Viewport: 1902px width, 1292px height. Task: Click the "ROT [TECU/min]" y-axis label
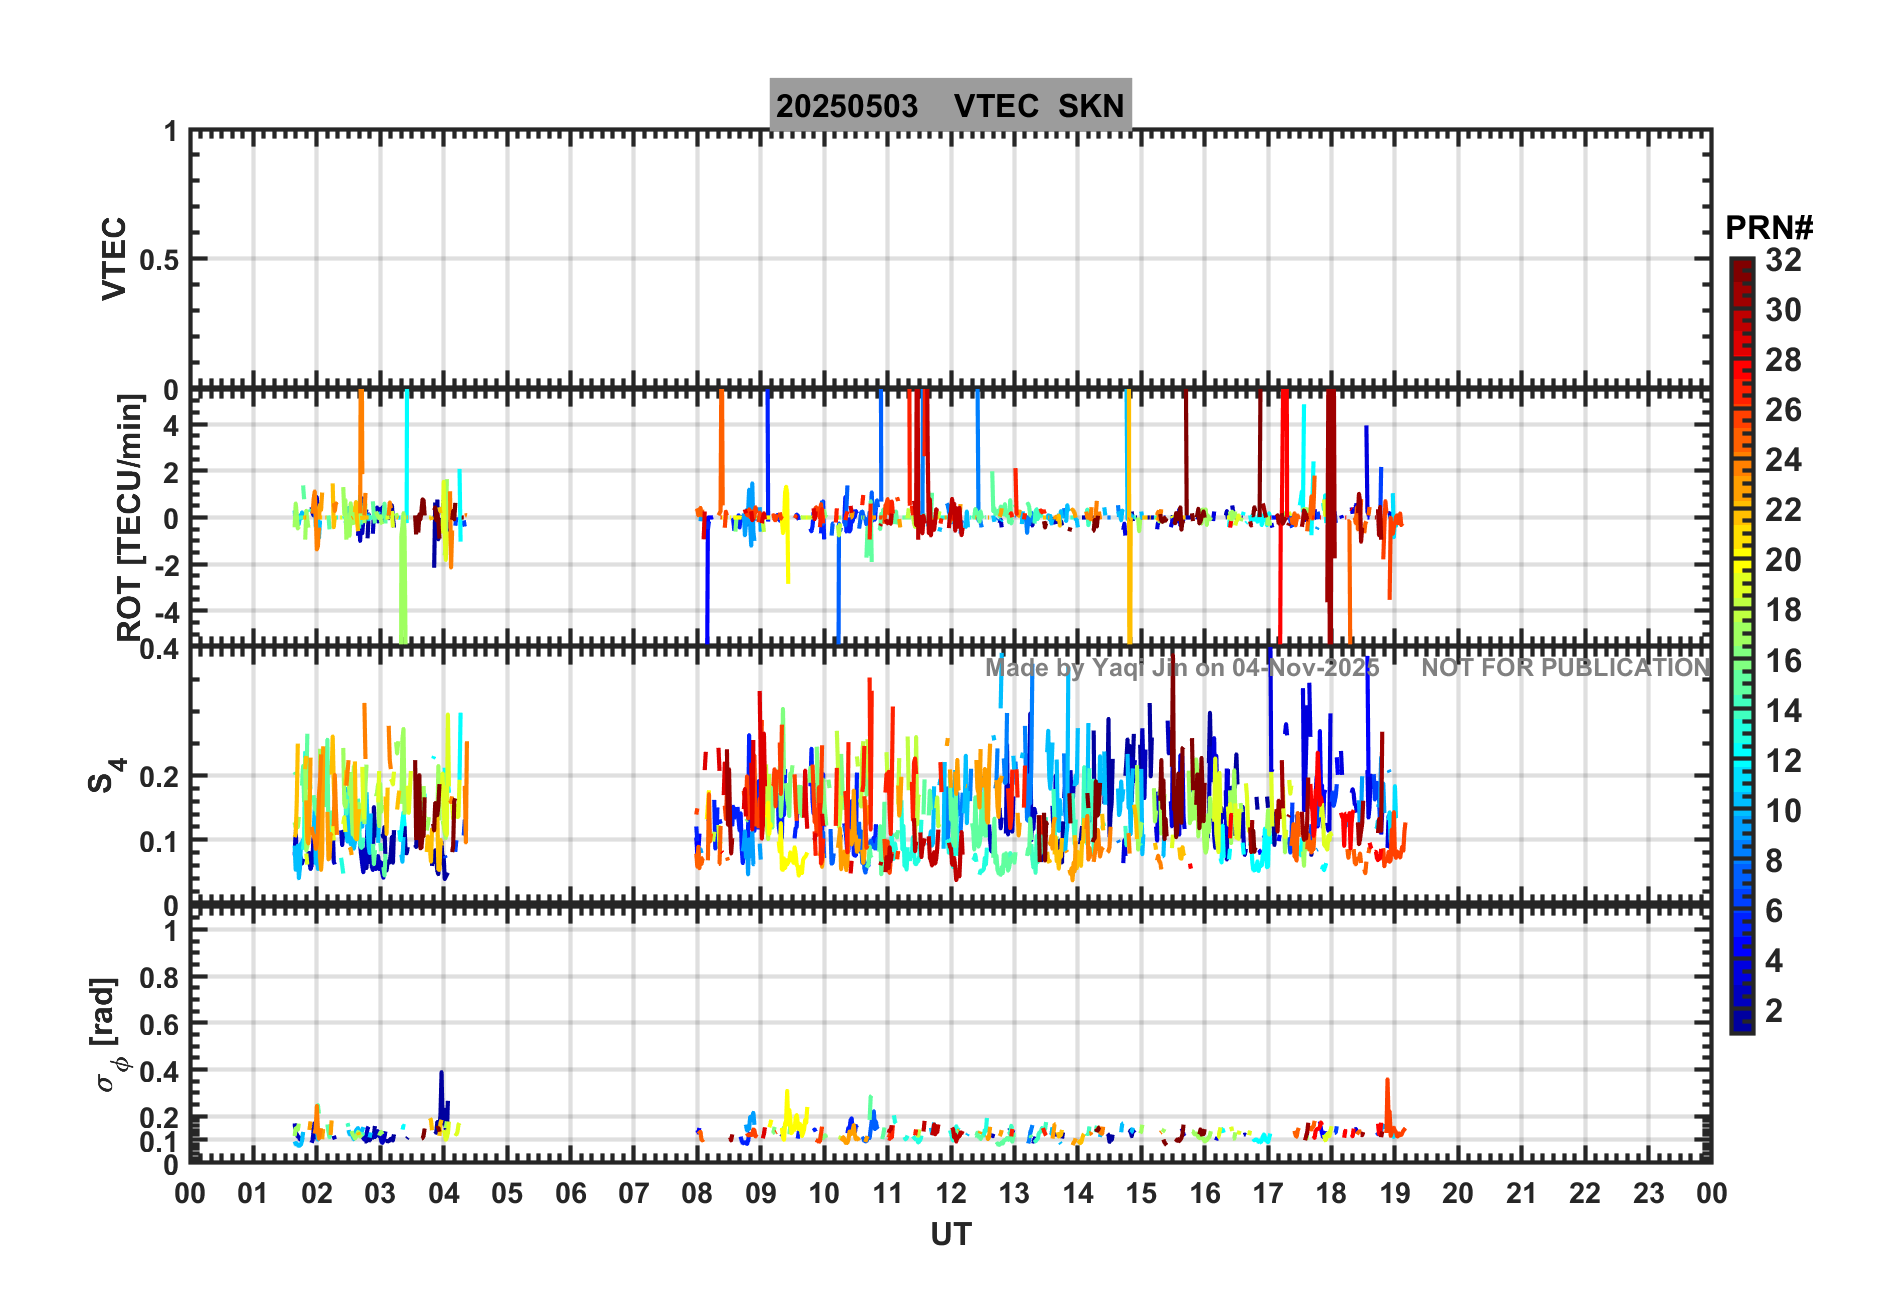[x=130, y=517]
